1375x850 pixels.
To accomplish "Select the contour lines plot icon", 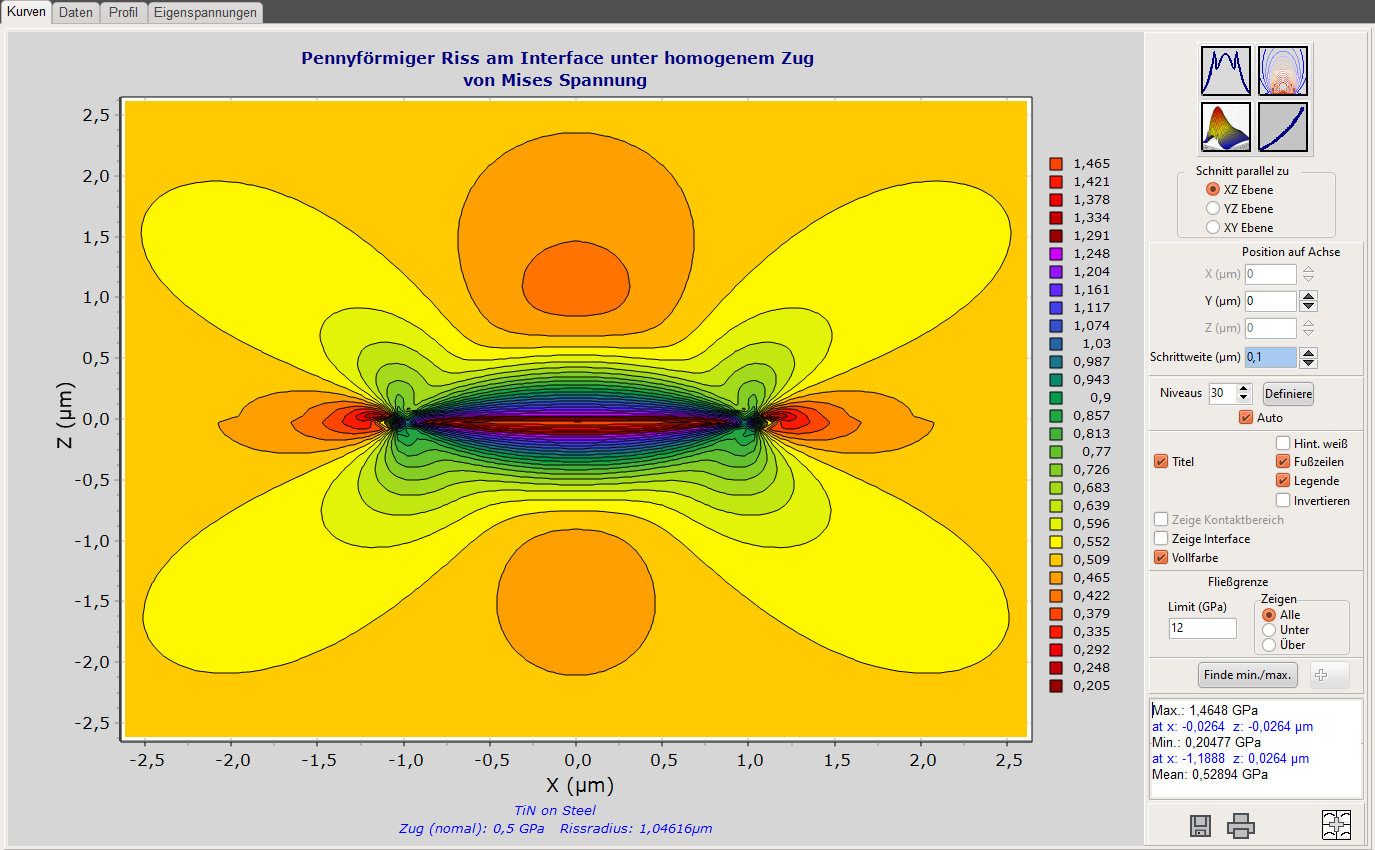I will pos(1283,72).
